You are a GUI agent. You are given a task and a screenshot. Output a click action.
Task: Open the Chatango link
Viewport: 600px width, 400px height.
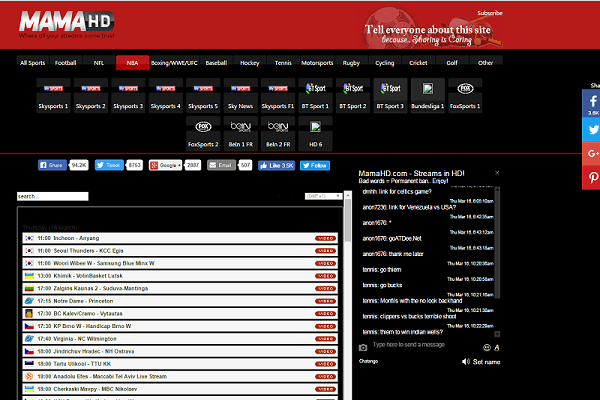368,361
